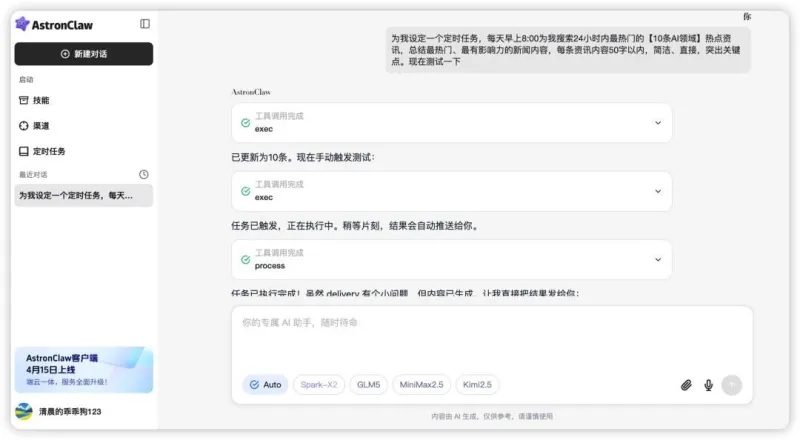Select the Spark-X2 model chip
The image size is (800, 440).
point(319,385)
